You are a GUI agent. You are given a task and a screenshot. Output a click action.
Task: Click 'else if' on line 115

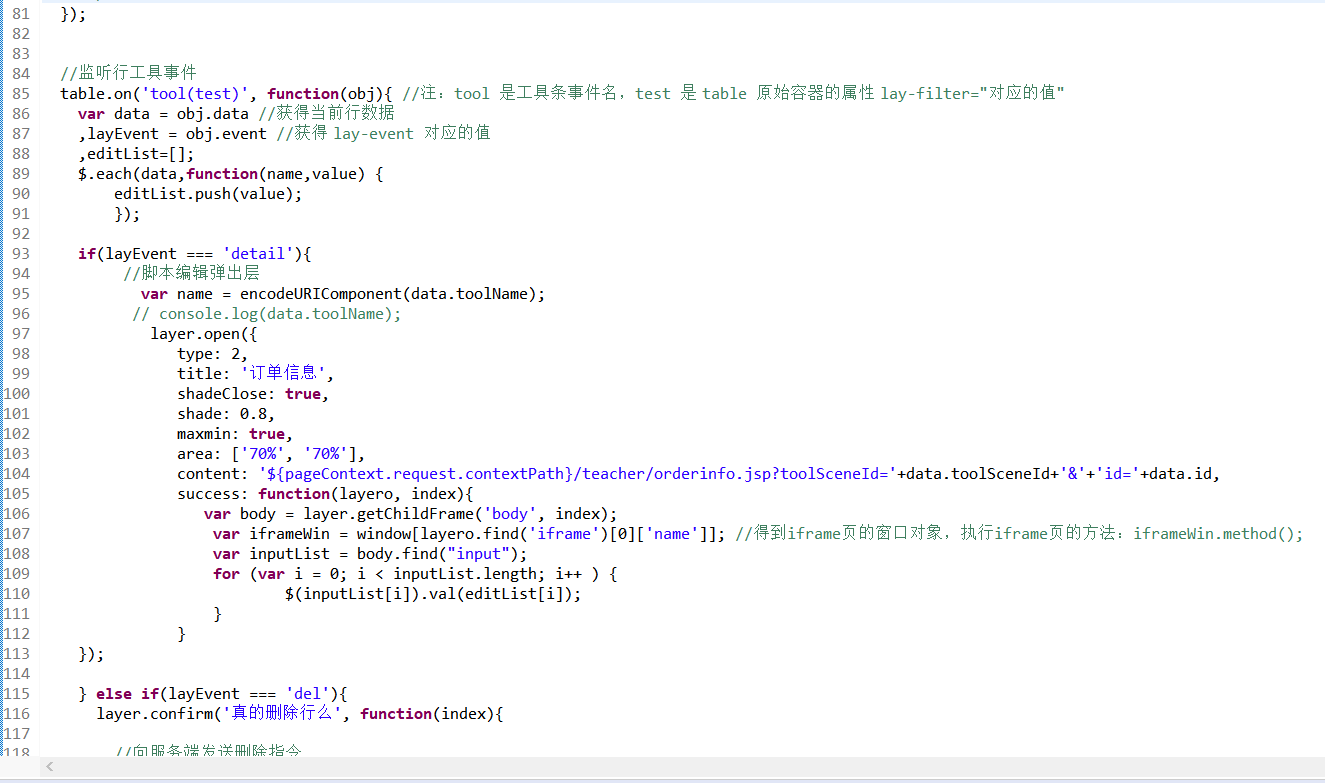(127, 693)
